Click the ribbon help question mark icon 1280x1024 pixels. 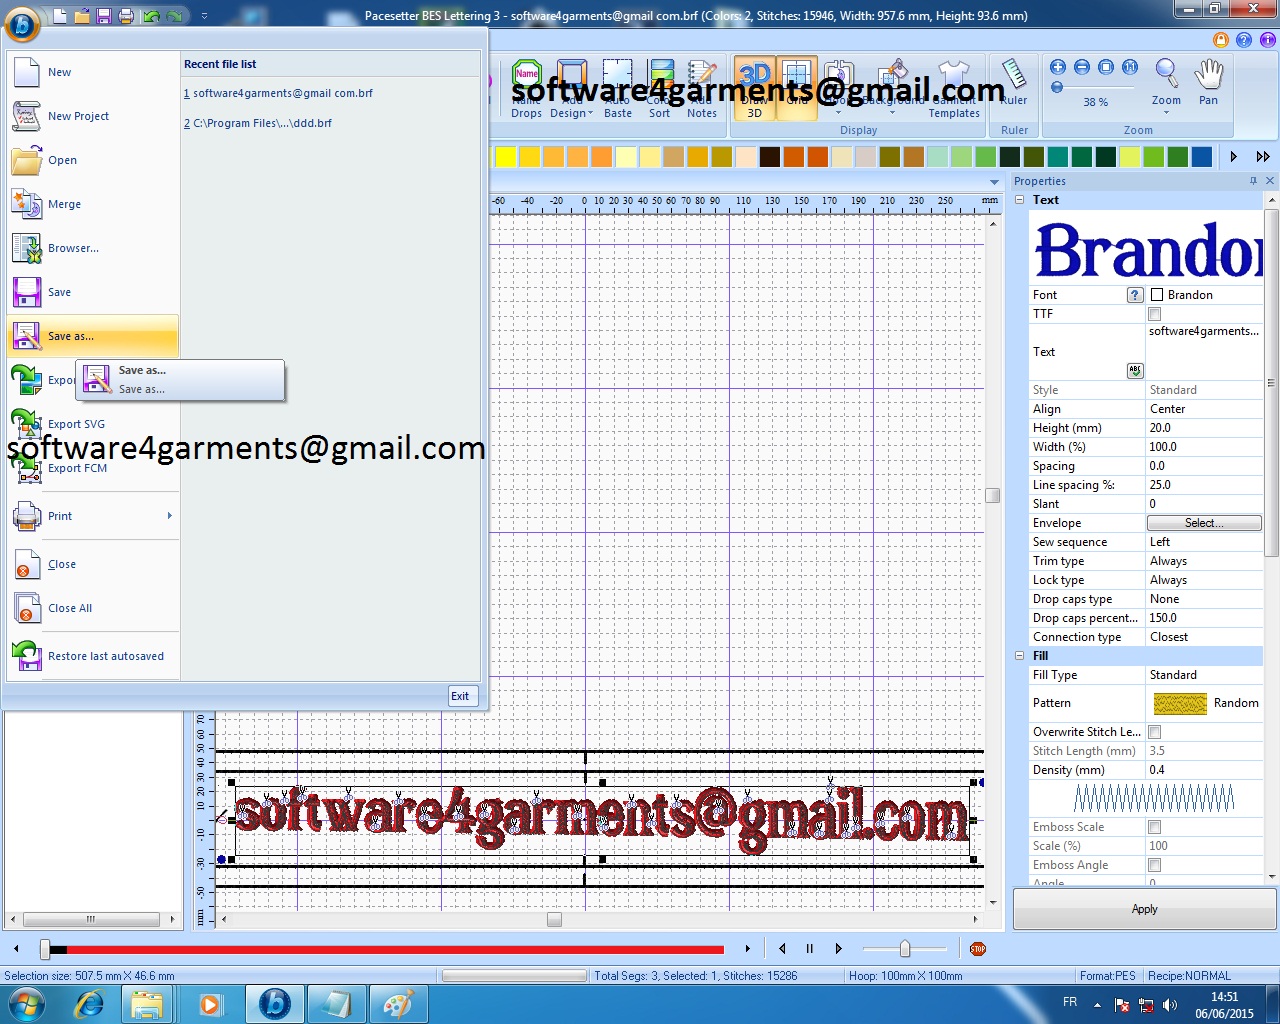pos(1243,40)
